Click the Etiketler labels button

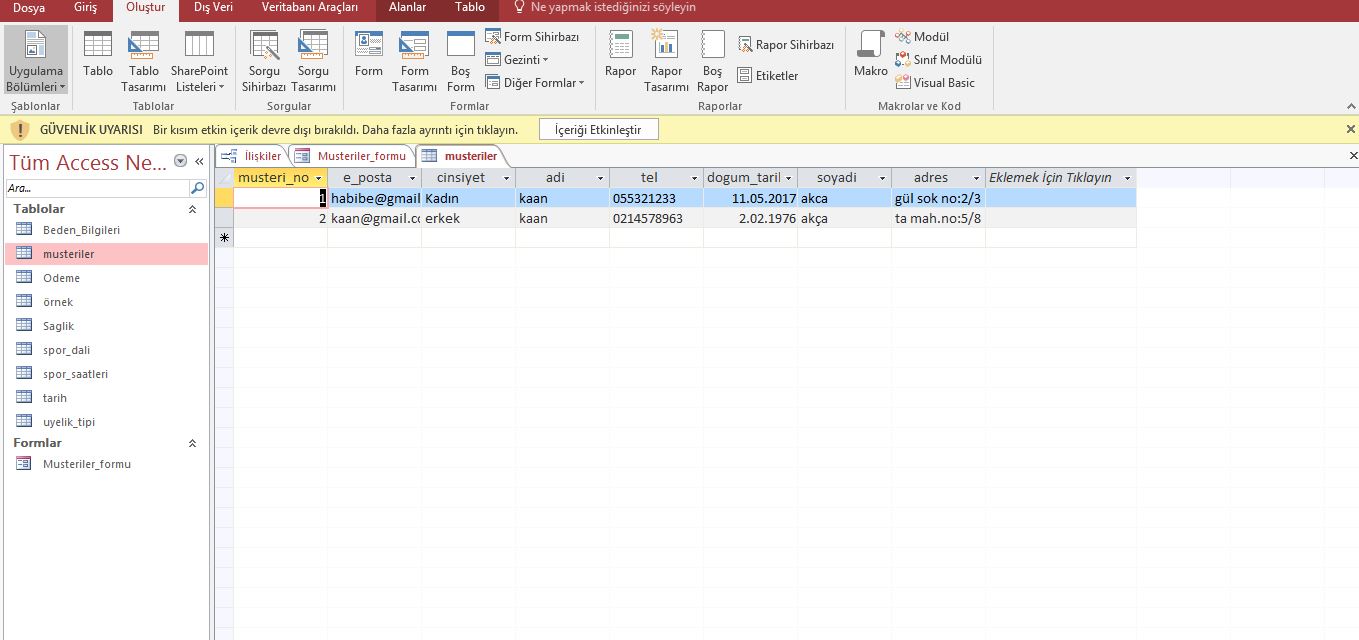click(x=768, y=76)
